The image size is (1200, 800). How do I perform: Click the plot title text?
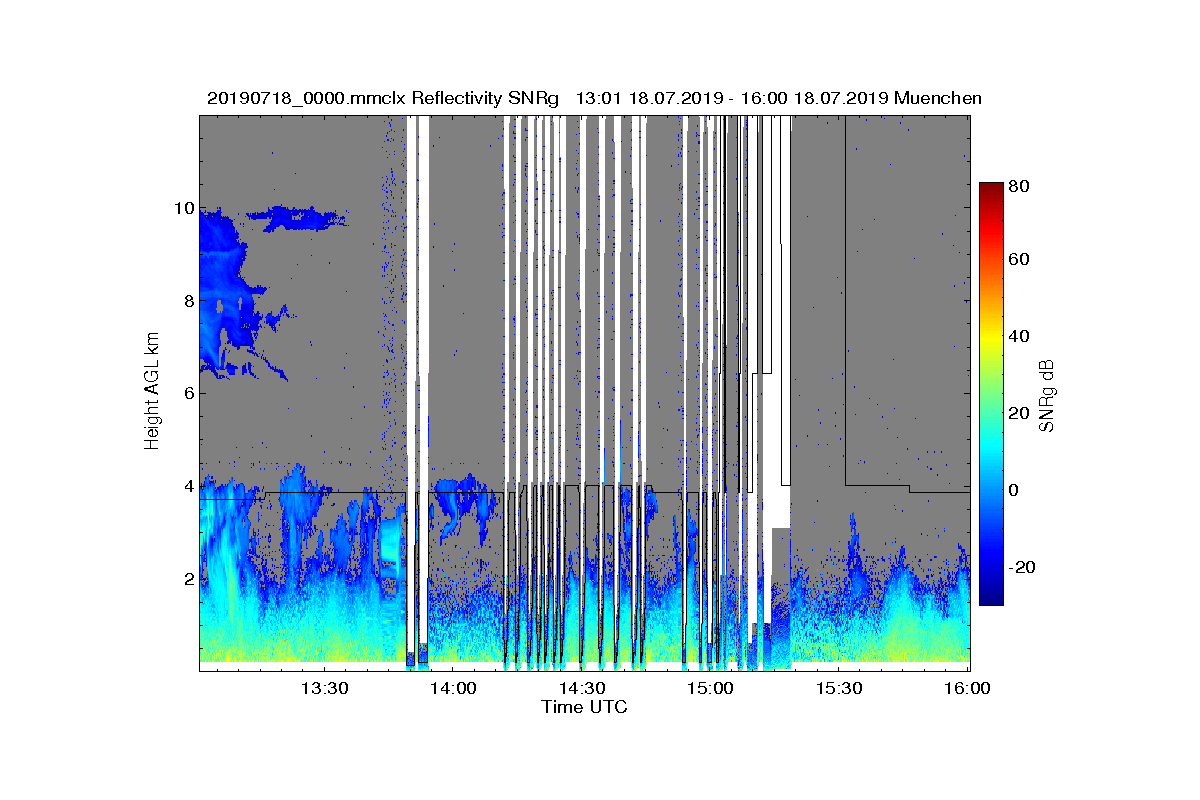click(594, 98)
